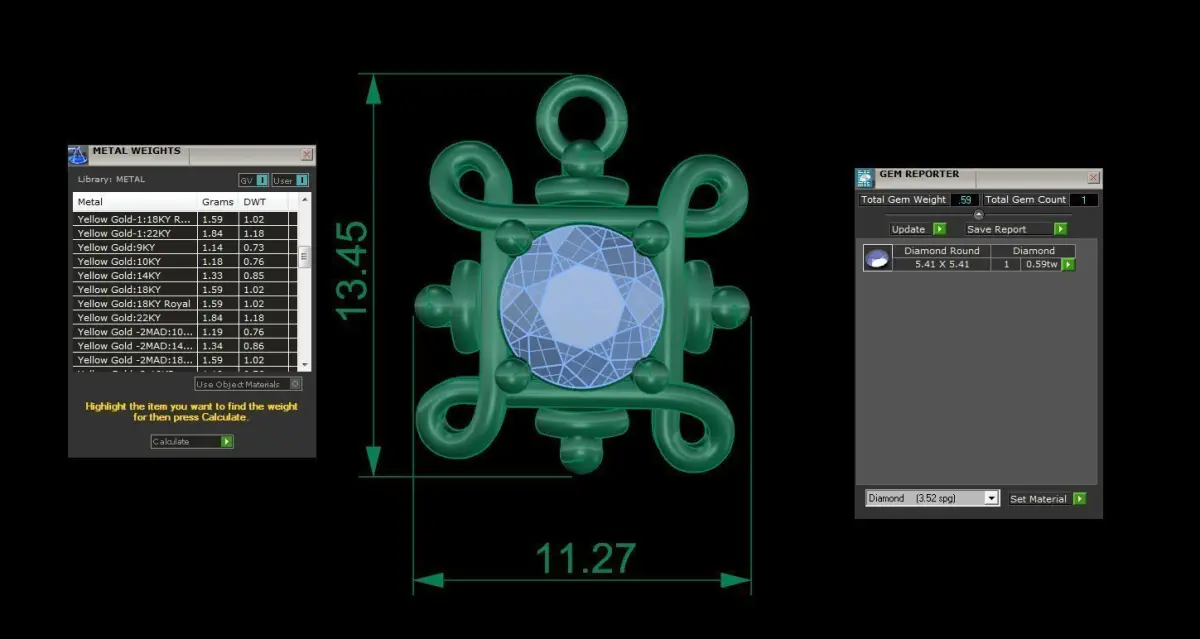Click the green arrow next to 0.59tw
This screenshot has width=1200, height=639.
1069,265
